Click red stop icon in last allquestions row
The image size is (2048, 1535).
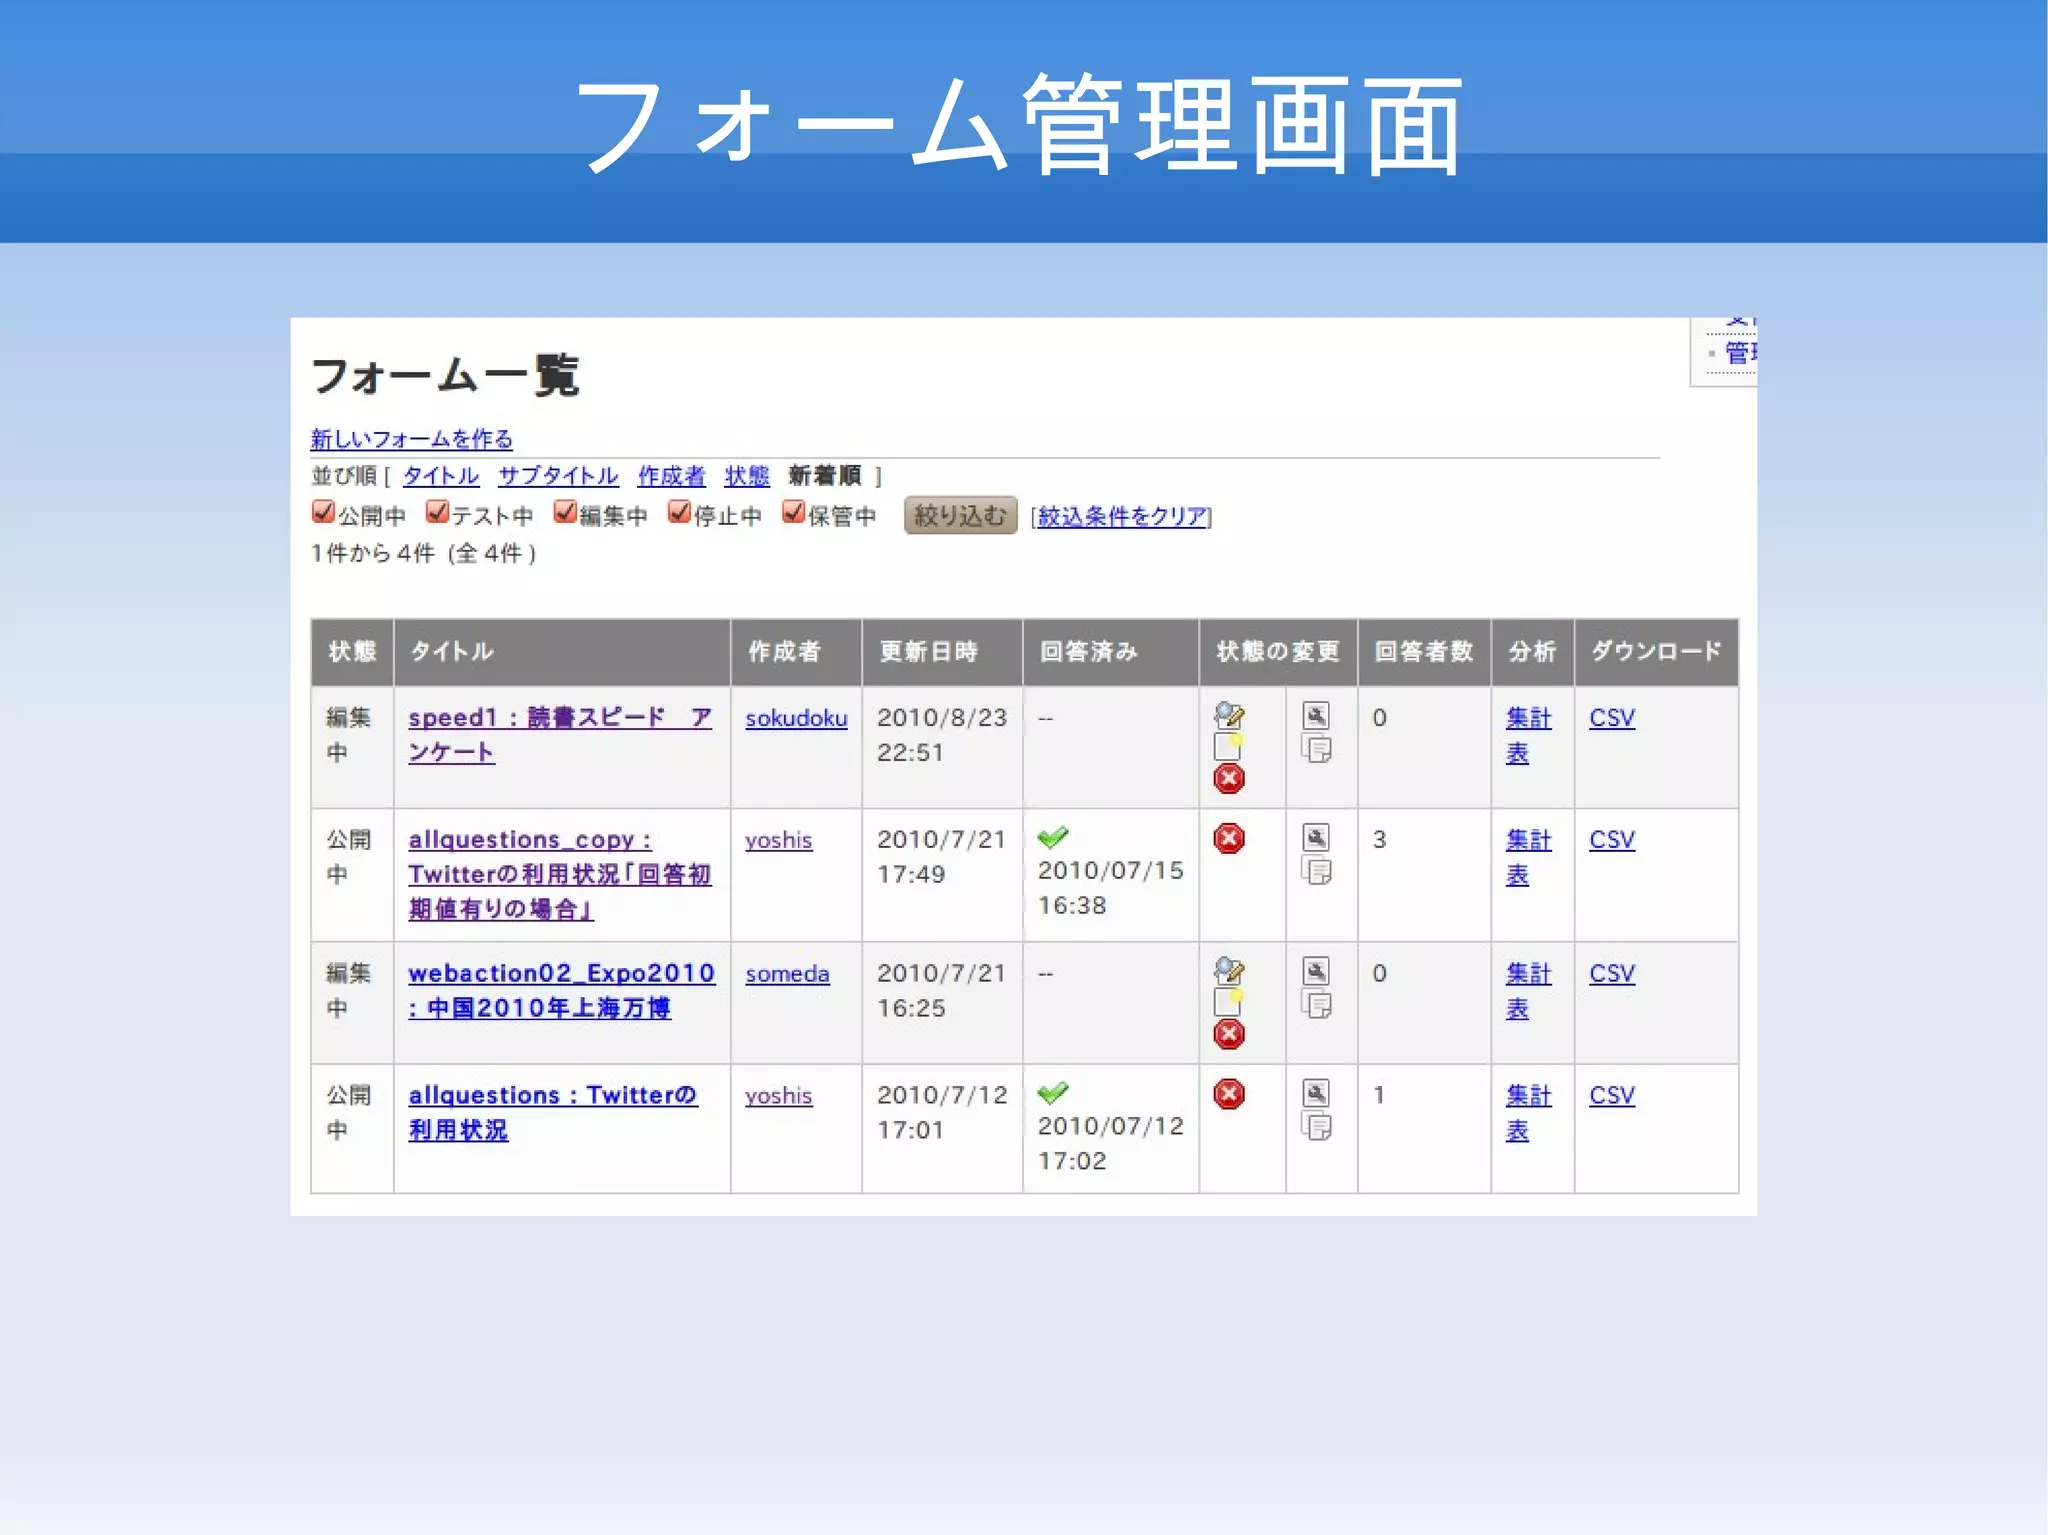point(1228,1094)
